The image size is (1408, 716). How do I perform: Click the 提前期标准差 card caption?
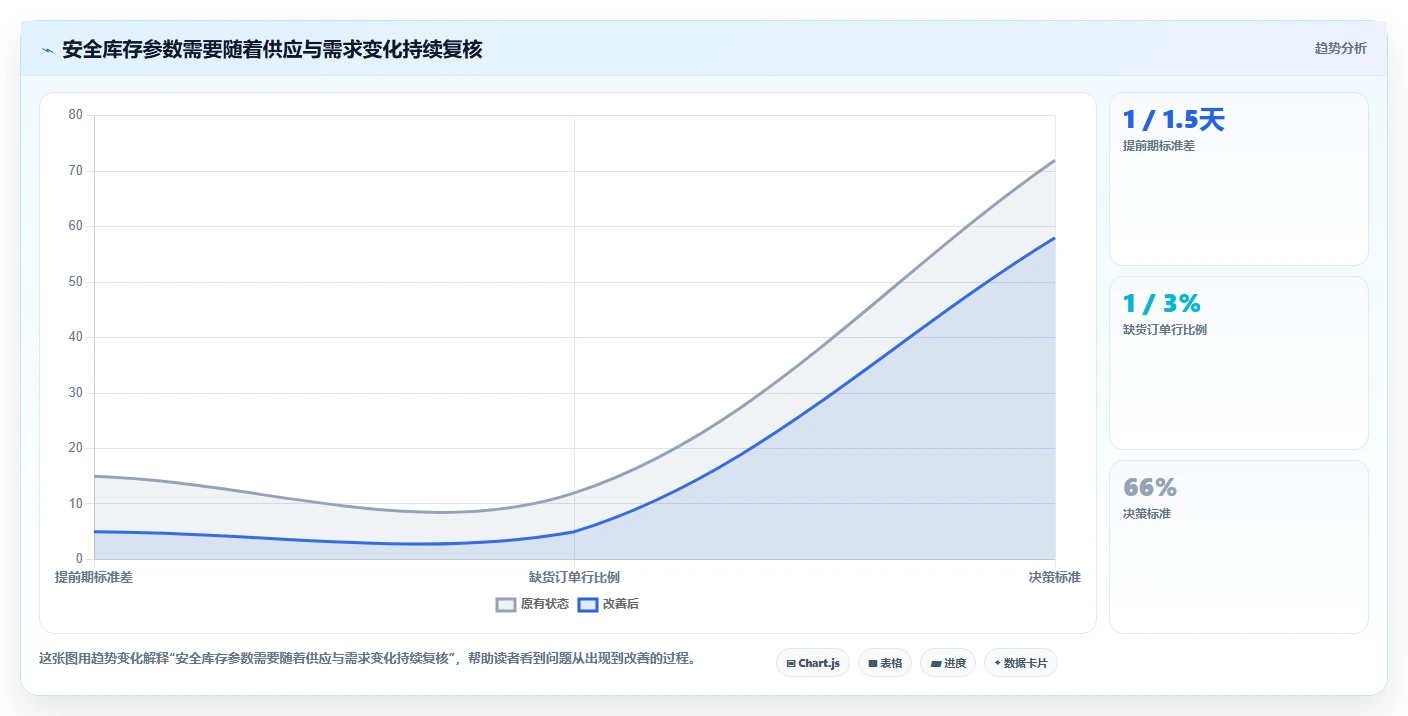pyautogui.click(x=1159, y=146)
